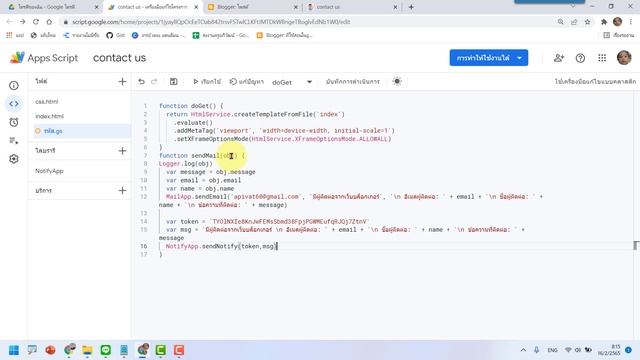
Task: Save project with floppy disk icon
Action: [173, 82]
